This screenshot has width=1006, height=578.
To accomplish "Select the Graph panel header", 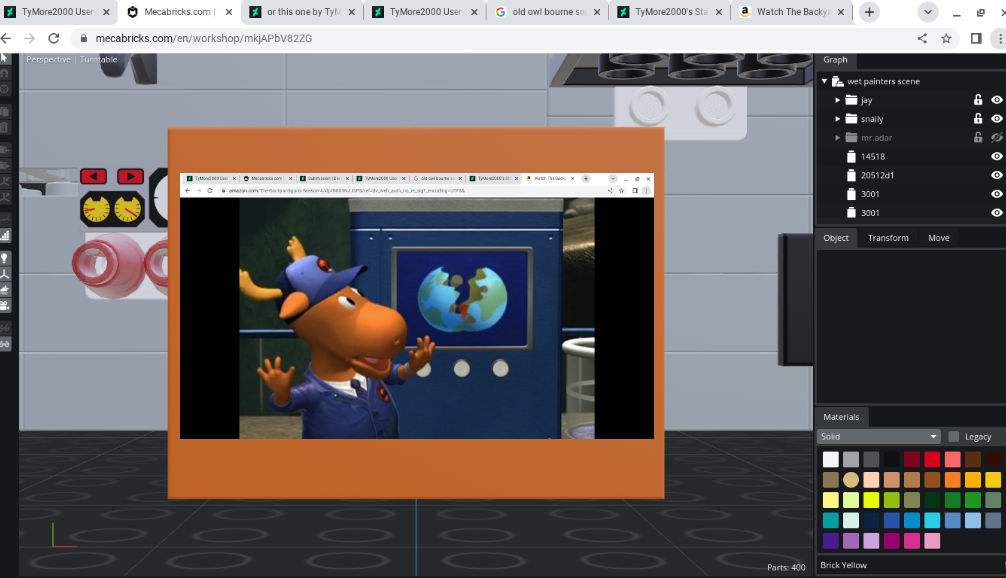I will (x=835, y=60).
